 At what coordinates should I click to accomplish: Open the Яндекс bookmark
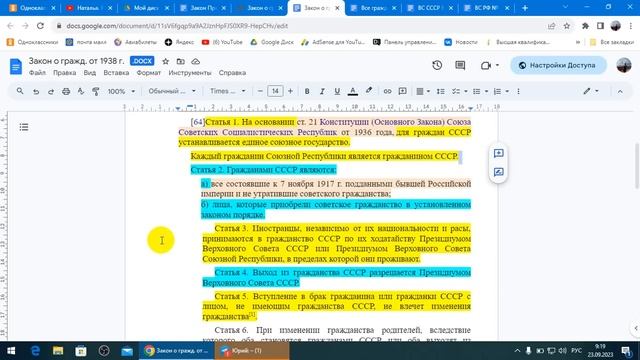179,42
